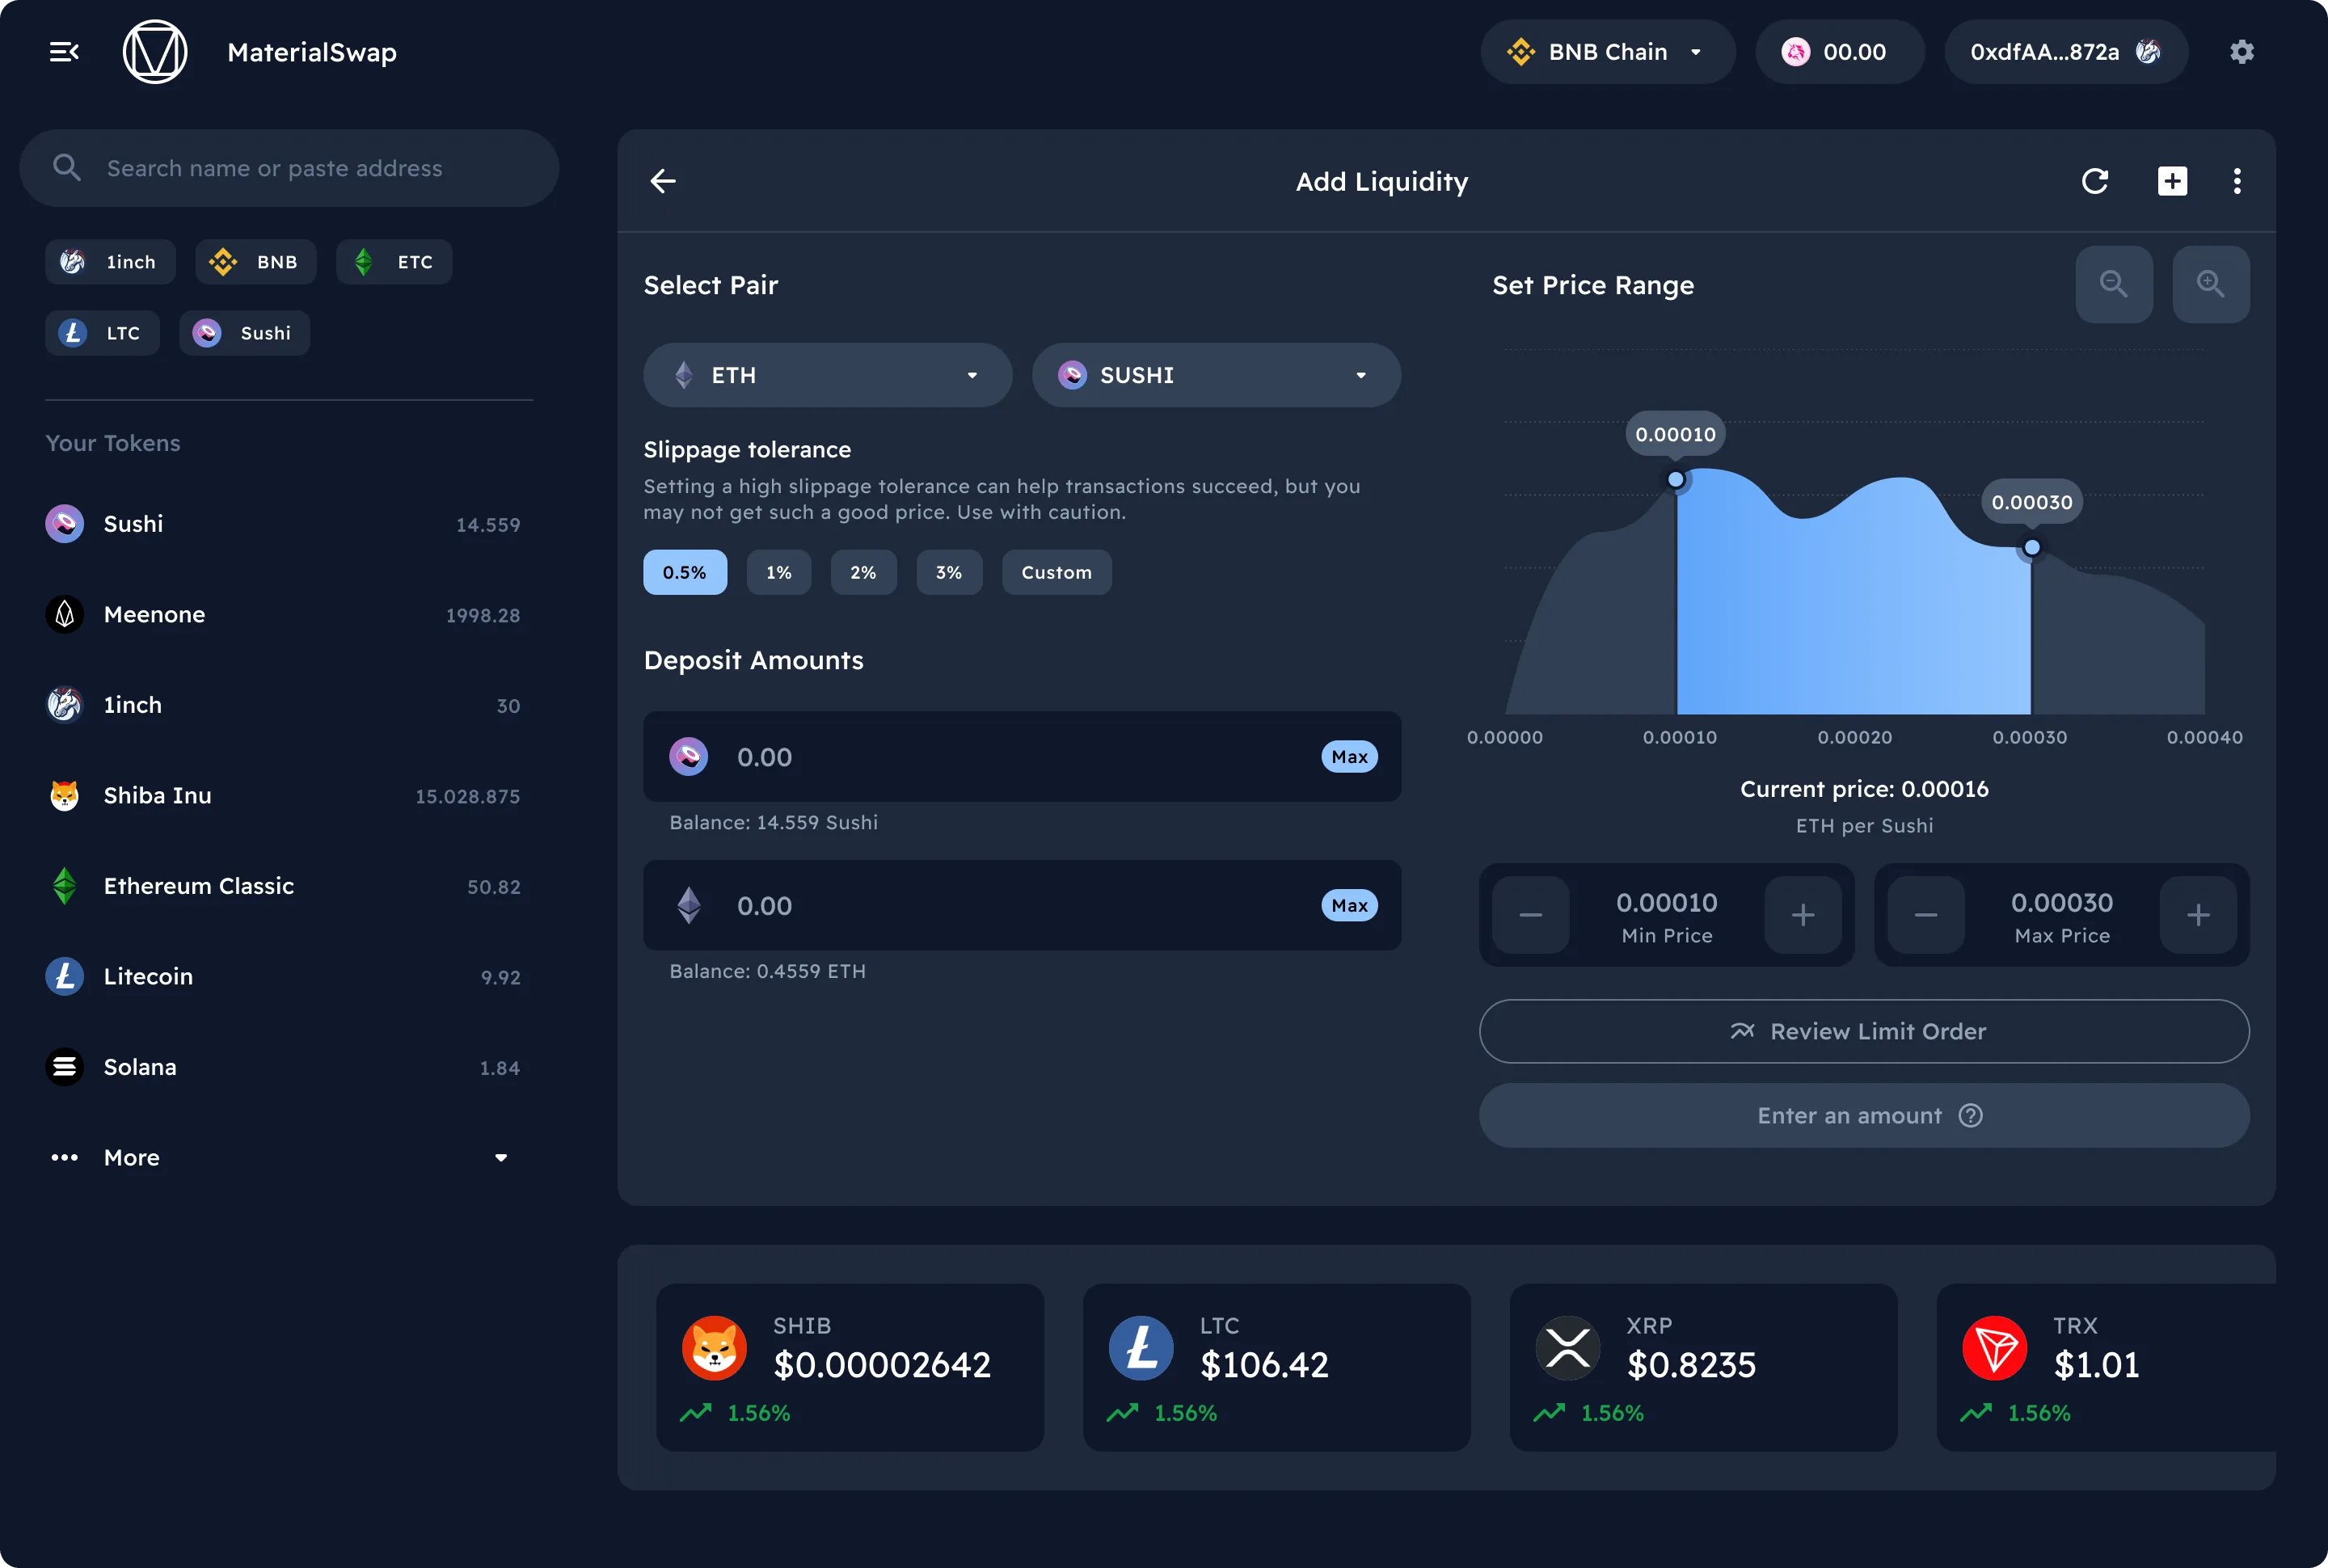The width and height of the screenshot is (2328, 1568).
Task: Zoom in the price range chart
Action: coord(2210,285)
